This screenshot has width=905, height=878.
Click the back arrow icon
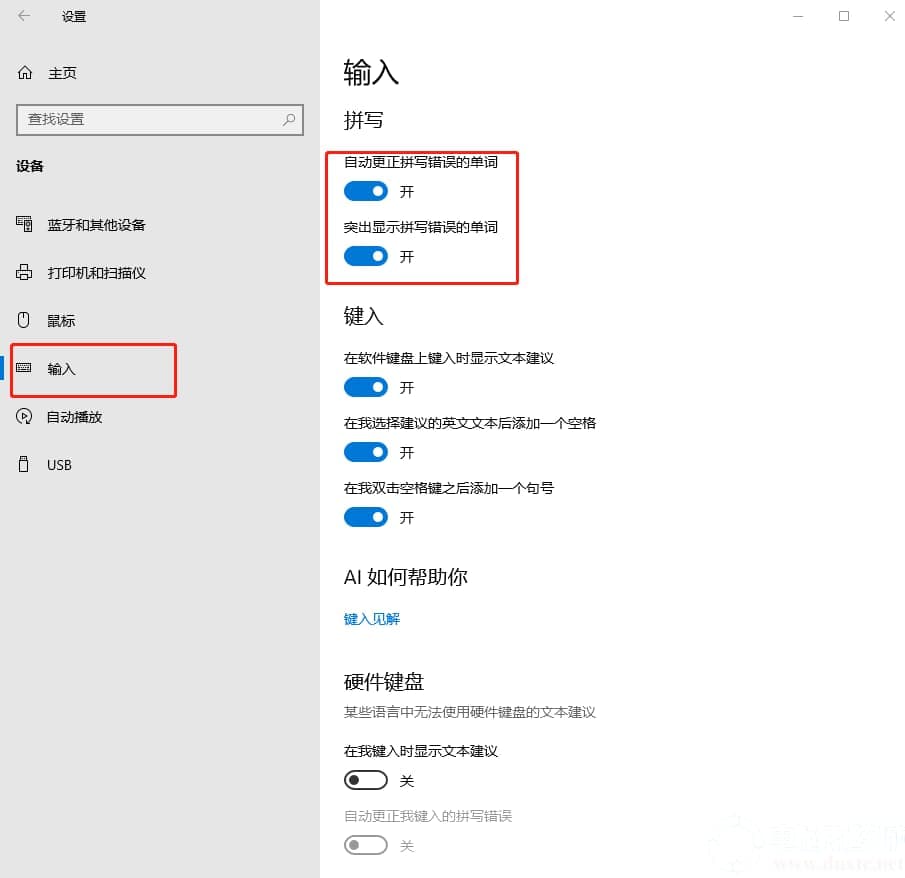[24, 16]
